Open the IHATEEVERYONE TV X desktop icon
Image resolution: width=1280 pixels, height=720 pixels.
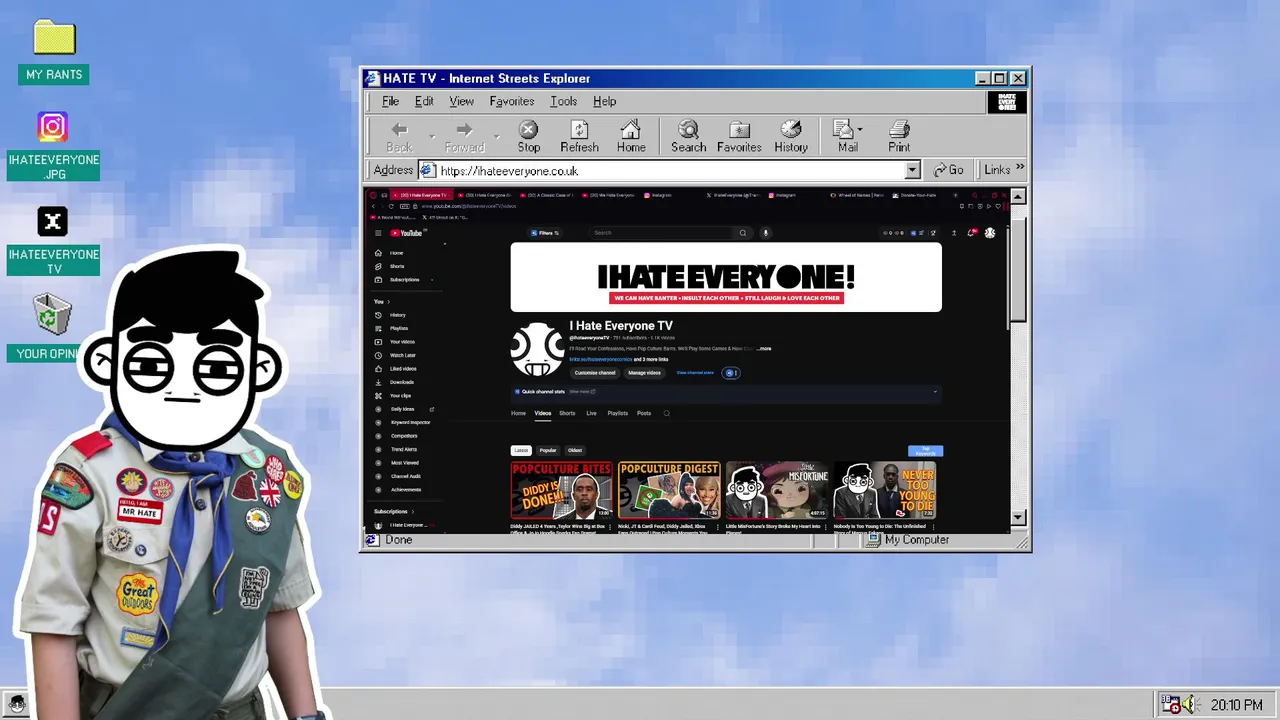click(53, 241)
